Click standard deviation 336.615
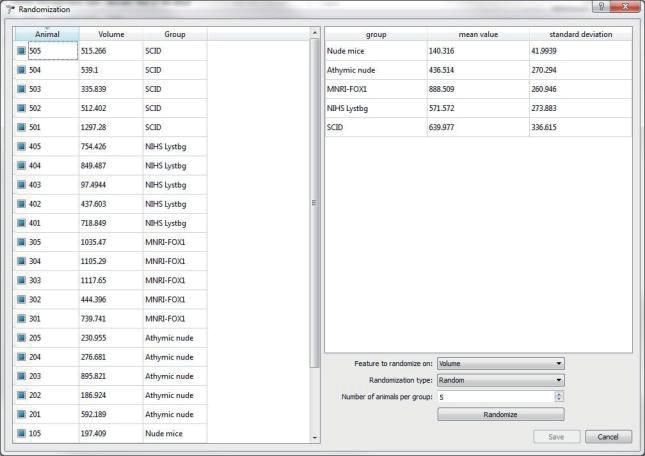Screen dimensions: 645x456 [x=544, y=127]
